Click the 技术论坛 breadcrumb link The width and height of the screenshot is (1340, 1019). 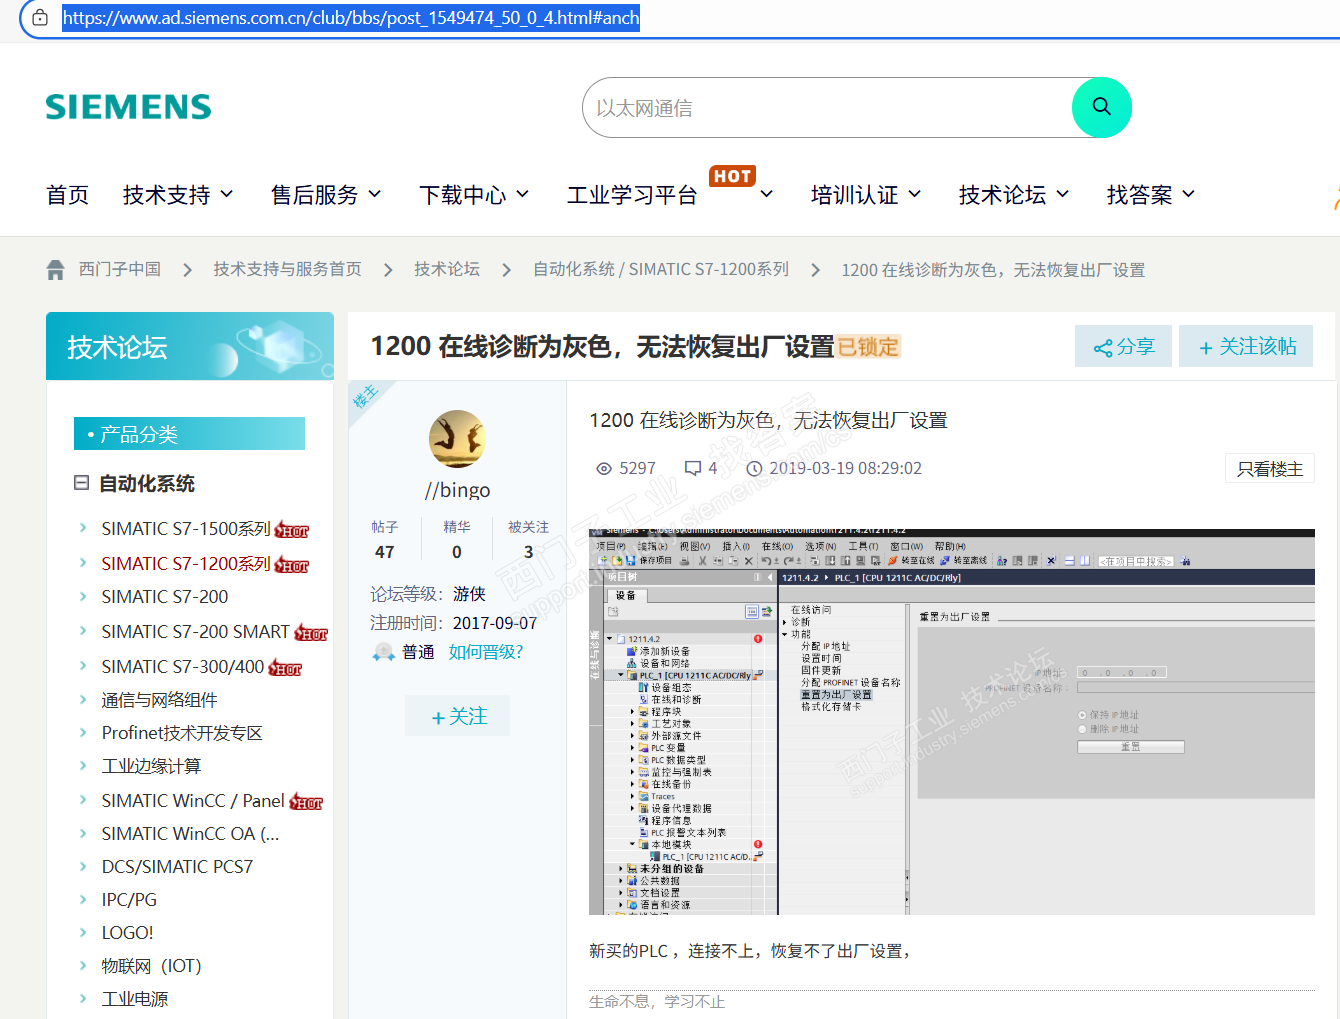click(447, 269)
